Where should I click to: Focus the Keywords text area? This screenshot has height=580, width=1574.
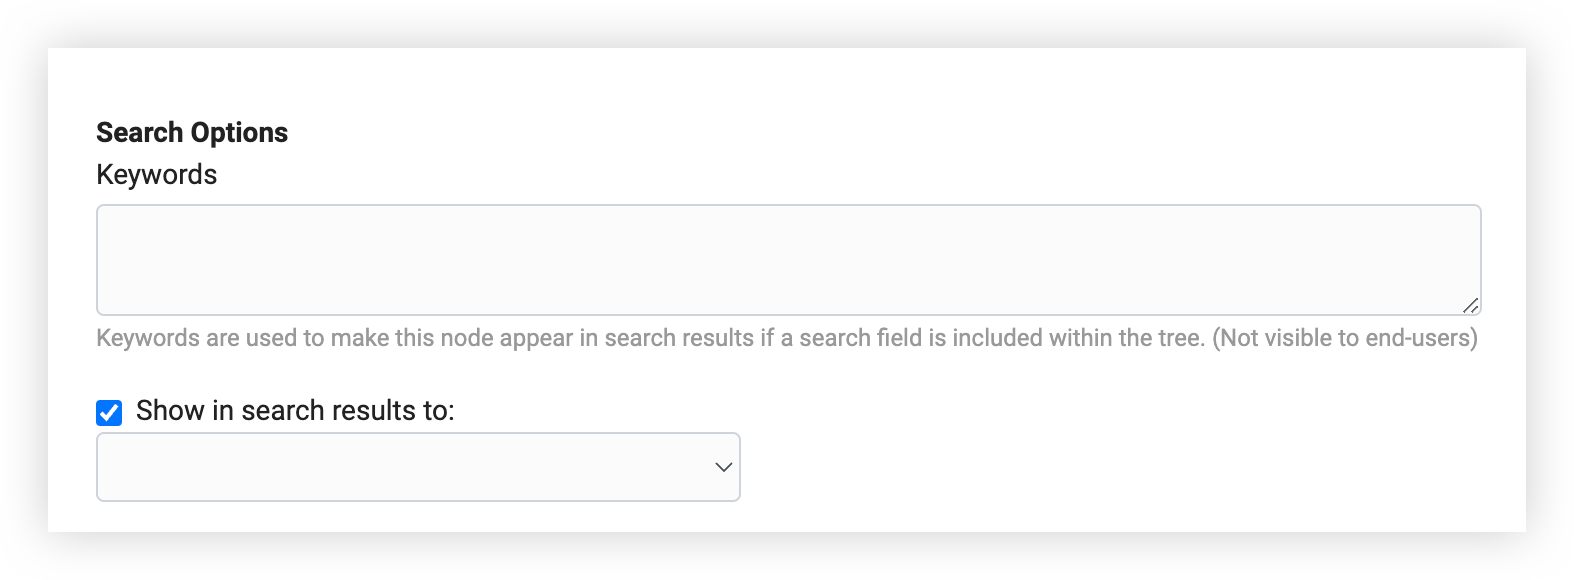tap(788, 260)
